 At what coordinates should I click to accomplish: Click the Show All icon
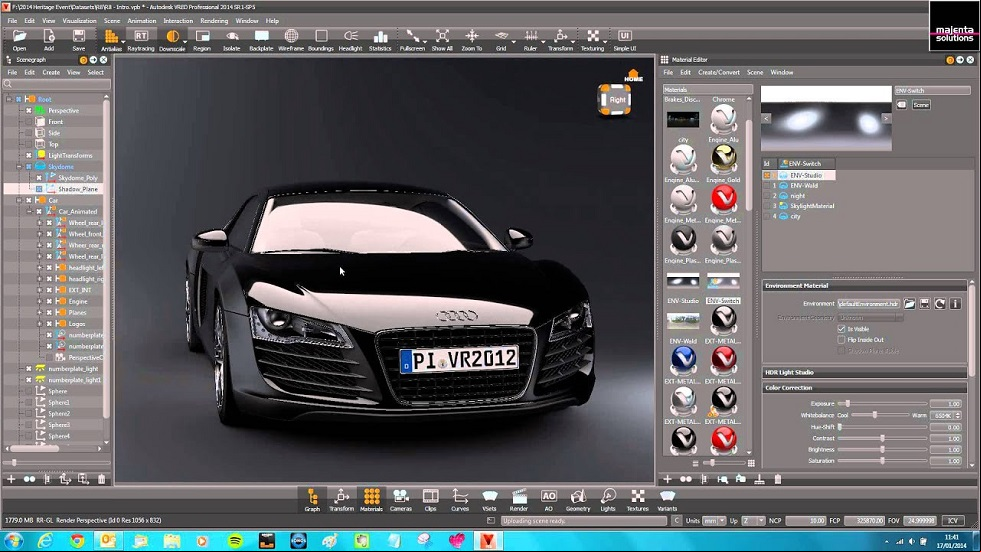pos(442,39)
